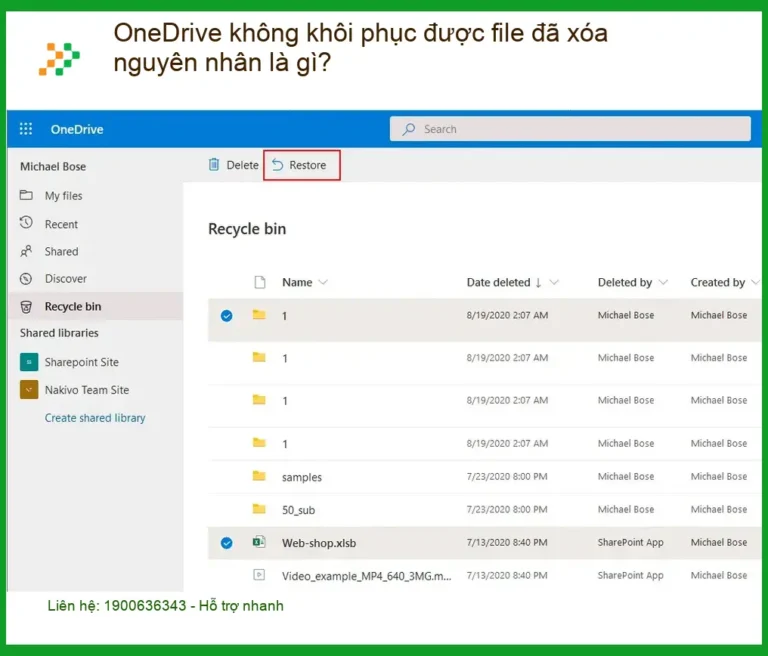The height and width of the screenshot is (656, 768).
Task: Click the Restore arrow icon
Action: coord(278,165)
